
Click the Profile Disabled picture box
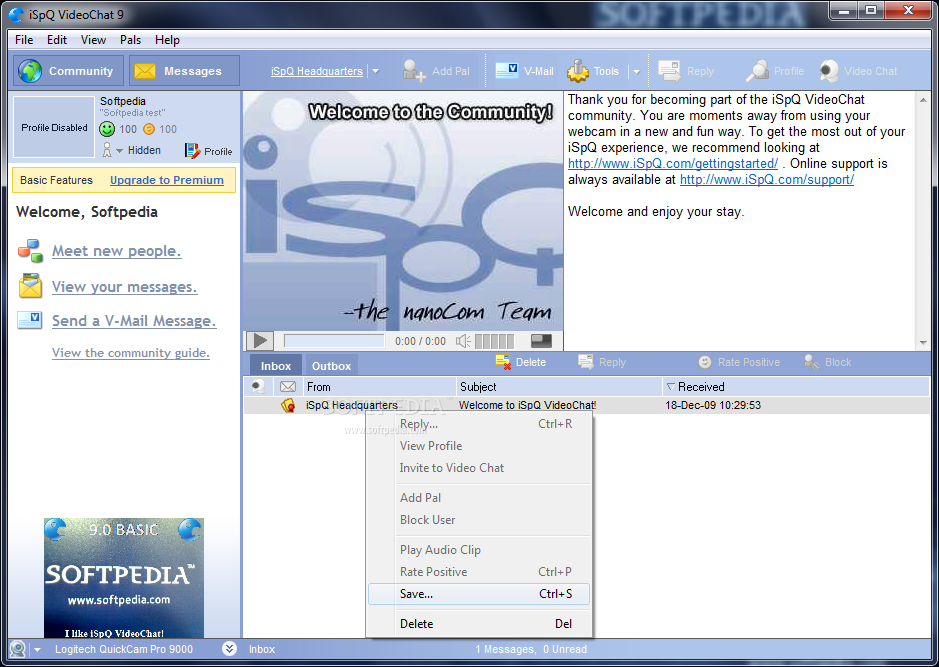pyautogui.click(x=54, y=127)
